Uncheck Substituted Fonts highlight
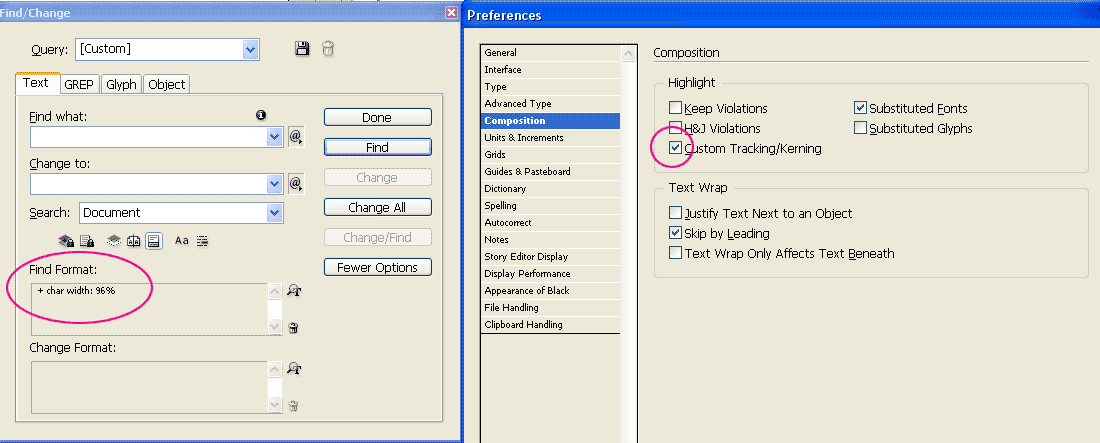Viewport: 1100px width, 443px height. coord(860,108)
